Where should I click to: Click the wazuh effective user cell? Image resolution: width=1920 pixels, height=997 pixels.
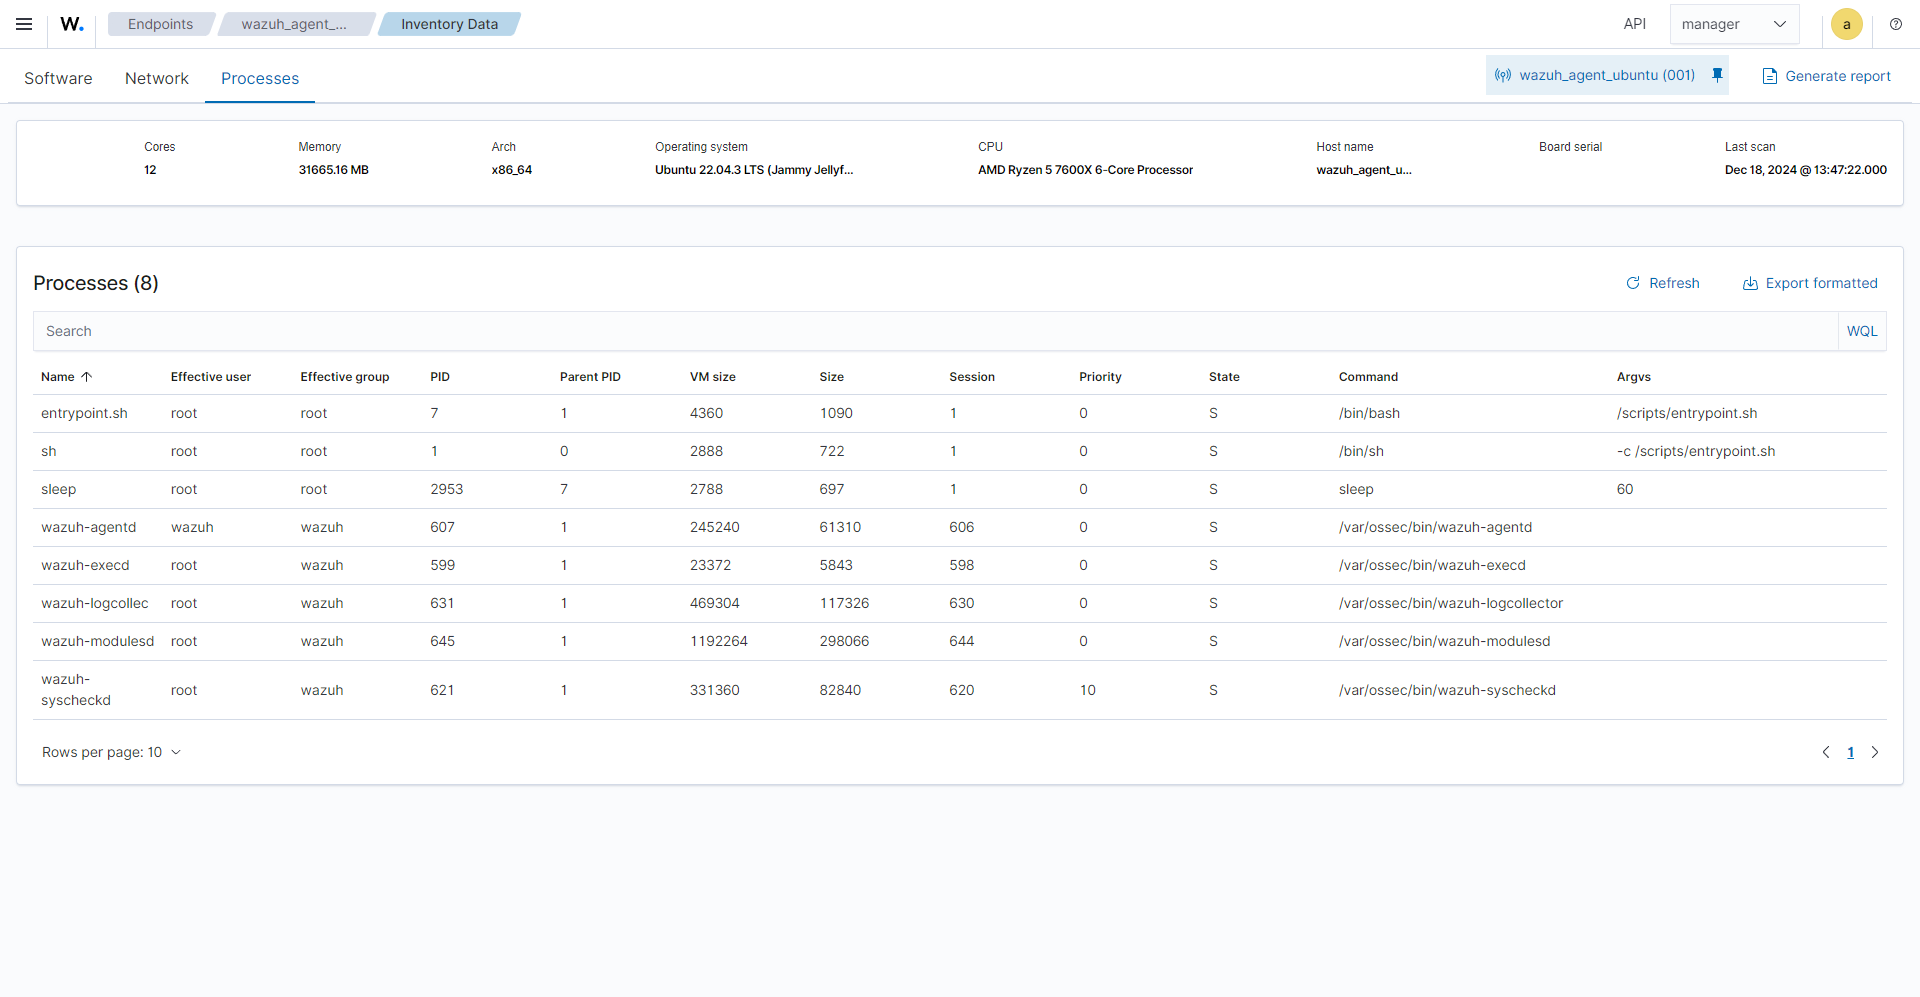tap(192, 527)
